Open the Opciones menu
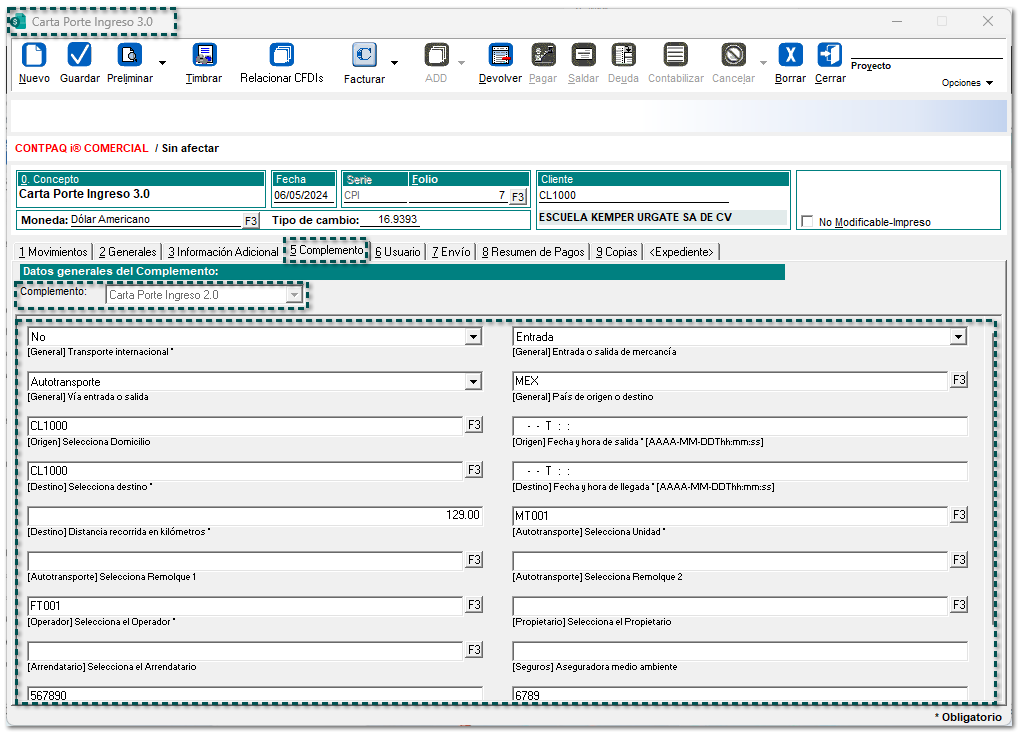Viewport: 1021px width, 735px height. tap(967, 83)
